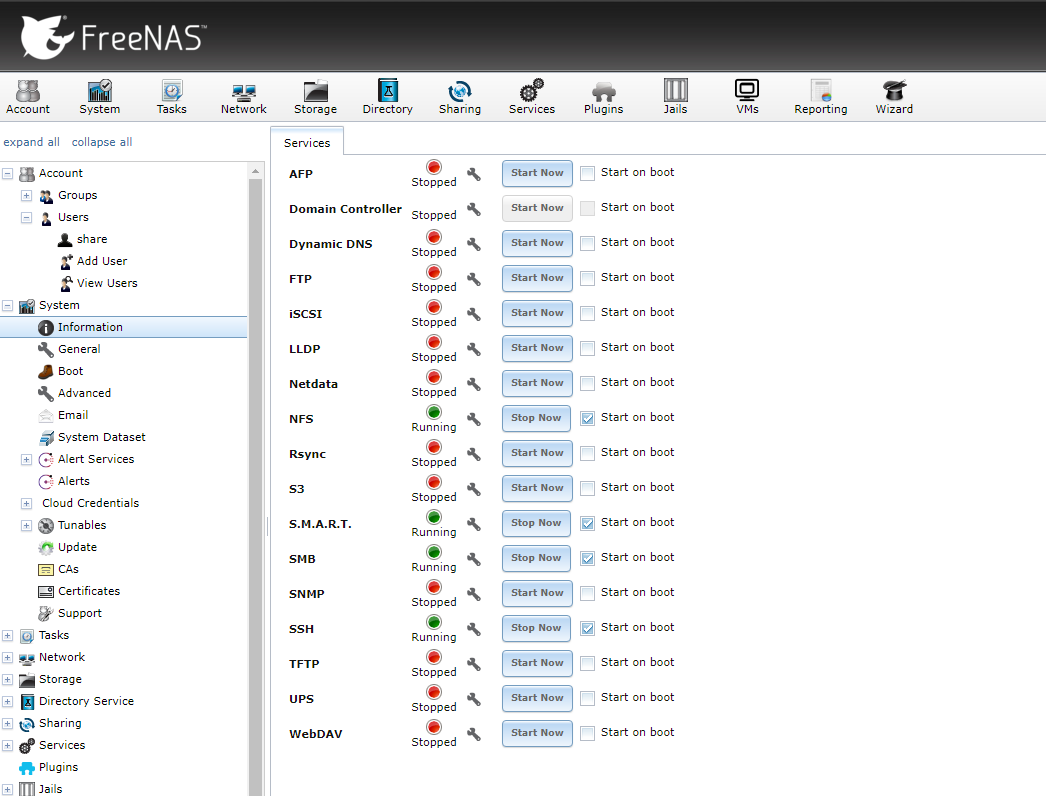Click the S.M.A.R.T. settings wrench icon
Image resolution: width=1046 pixels, height=796 pixels.
(x=474, y=524)
